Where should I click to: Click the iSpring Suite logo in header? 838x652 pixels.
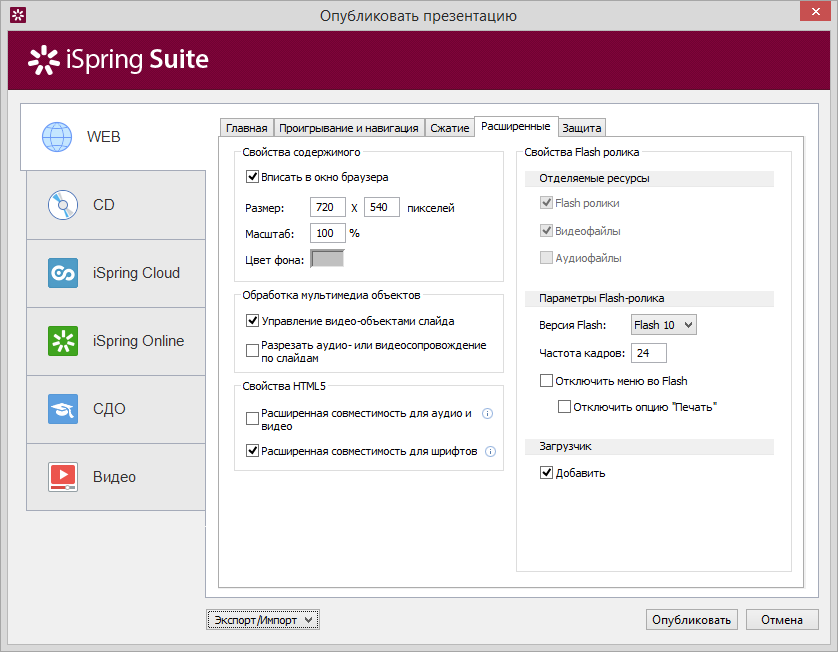[118, 60]
